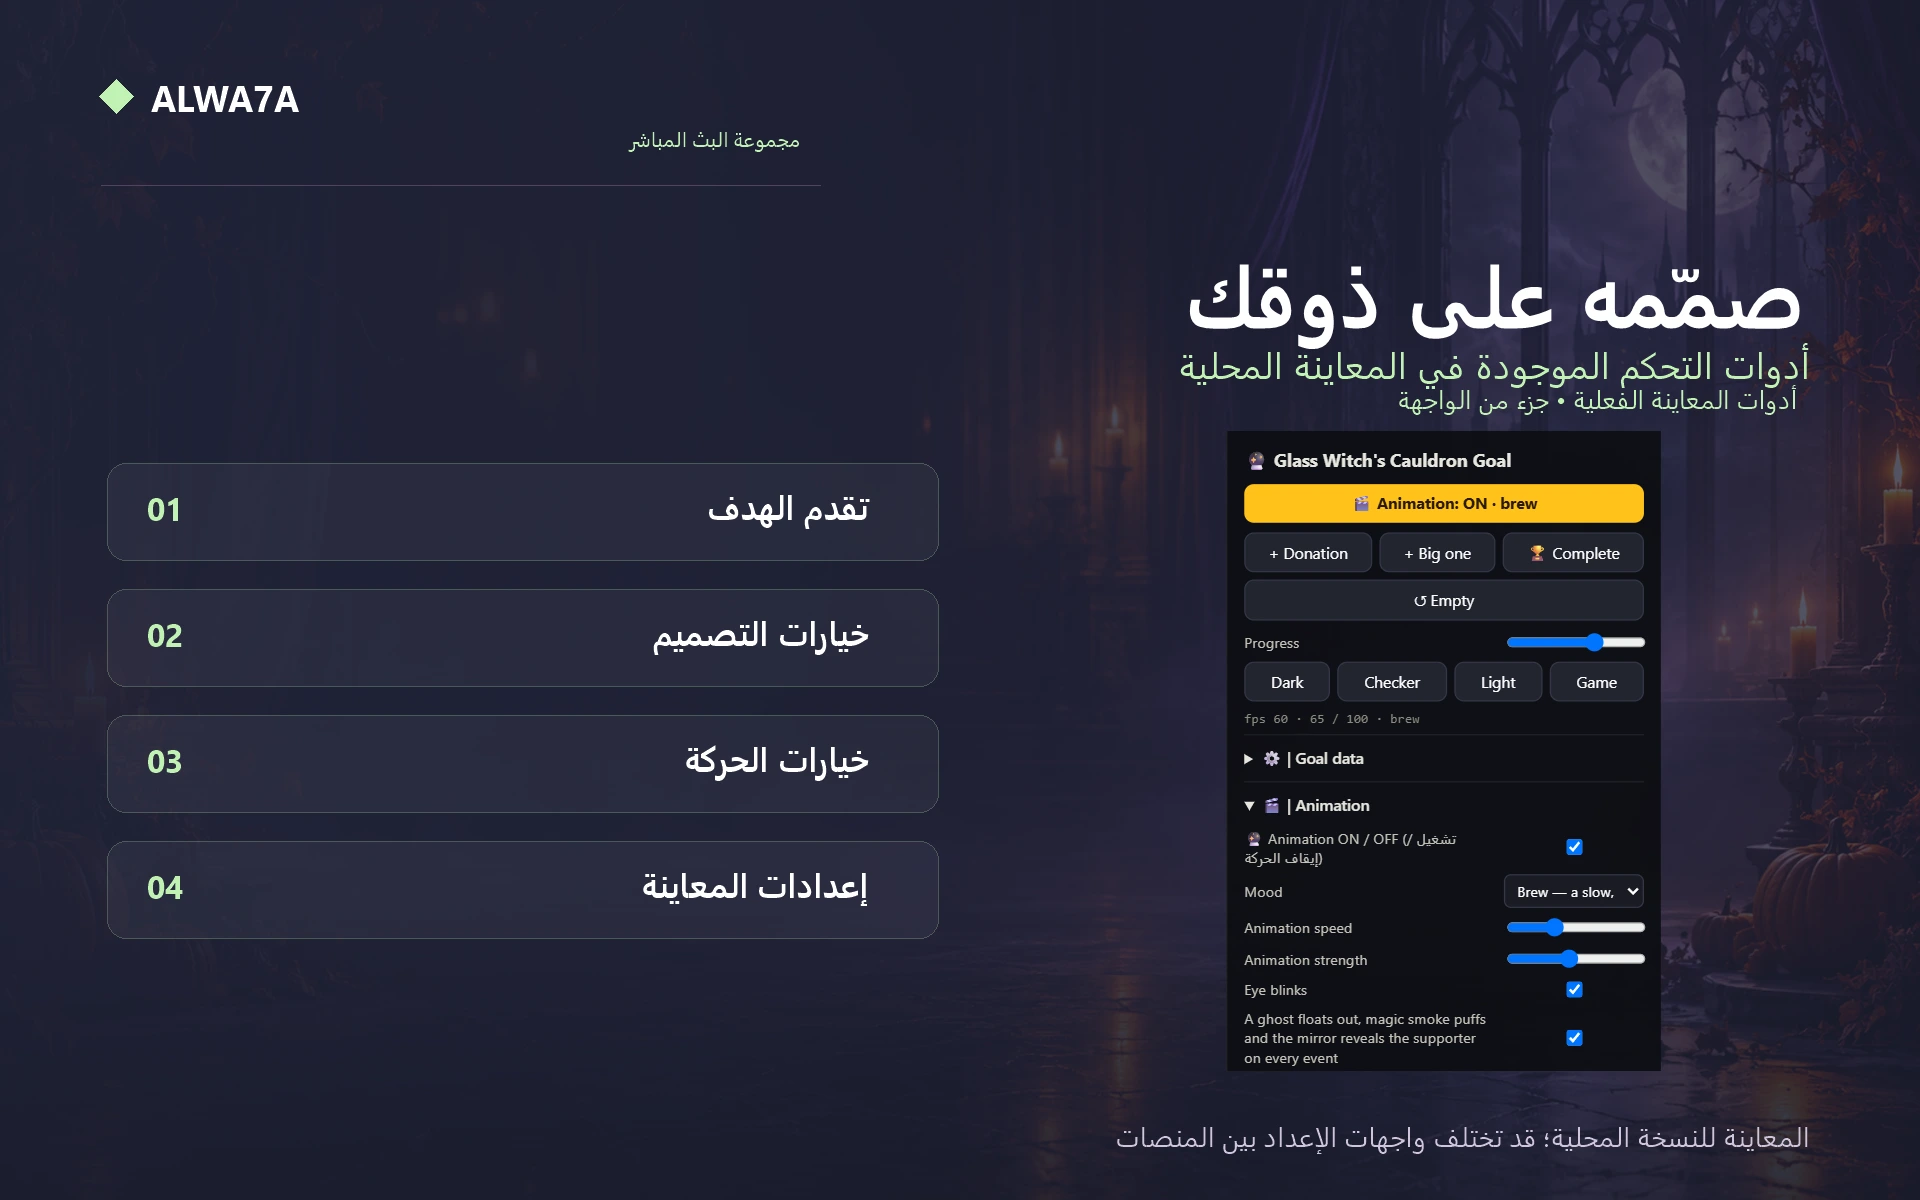The width and height of the screenshot is (1920, 1200).
Task: Click the yellow Animation: ON · brew button
Action: (x=1443, y=504)
